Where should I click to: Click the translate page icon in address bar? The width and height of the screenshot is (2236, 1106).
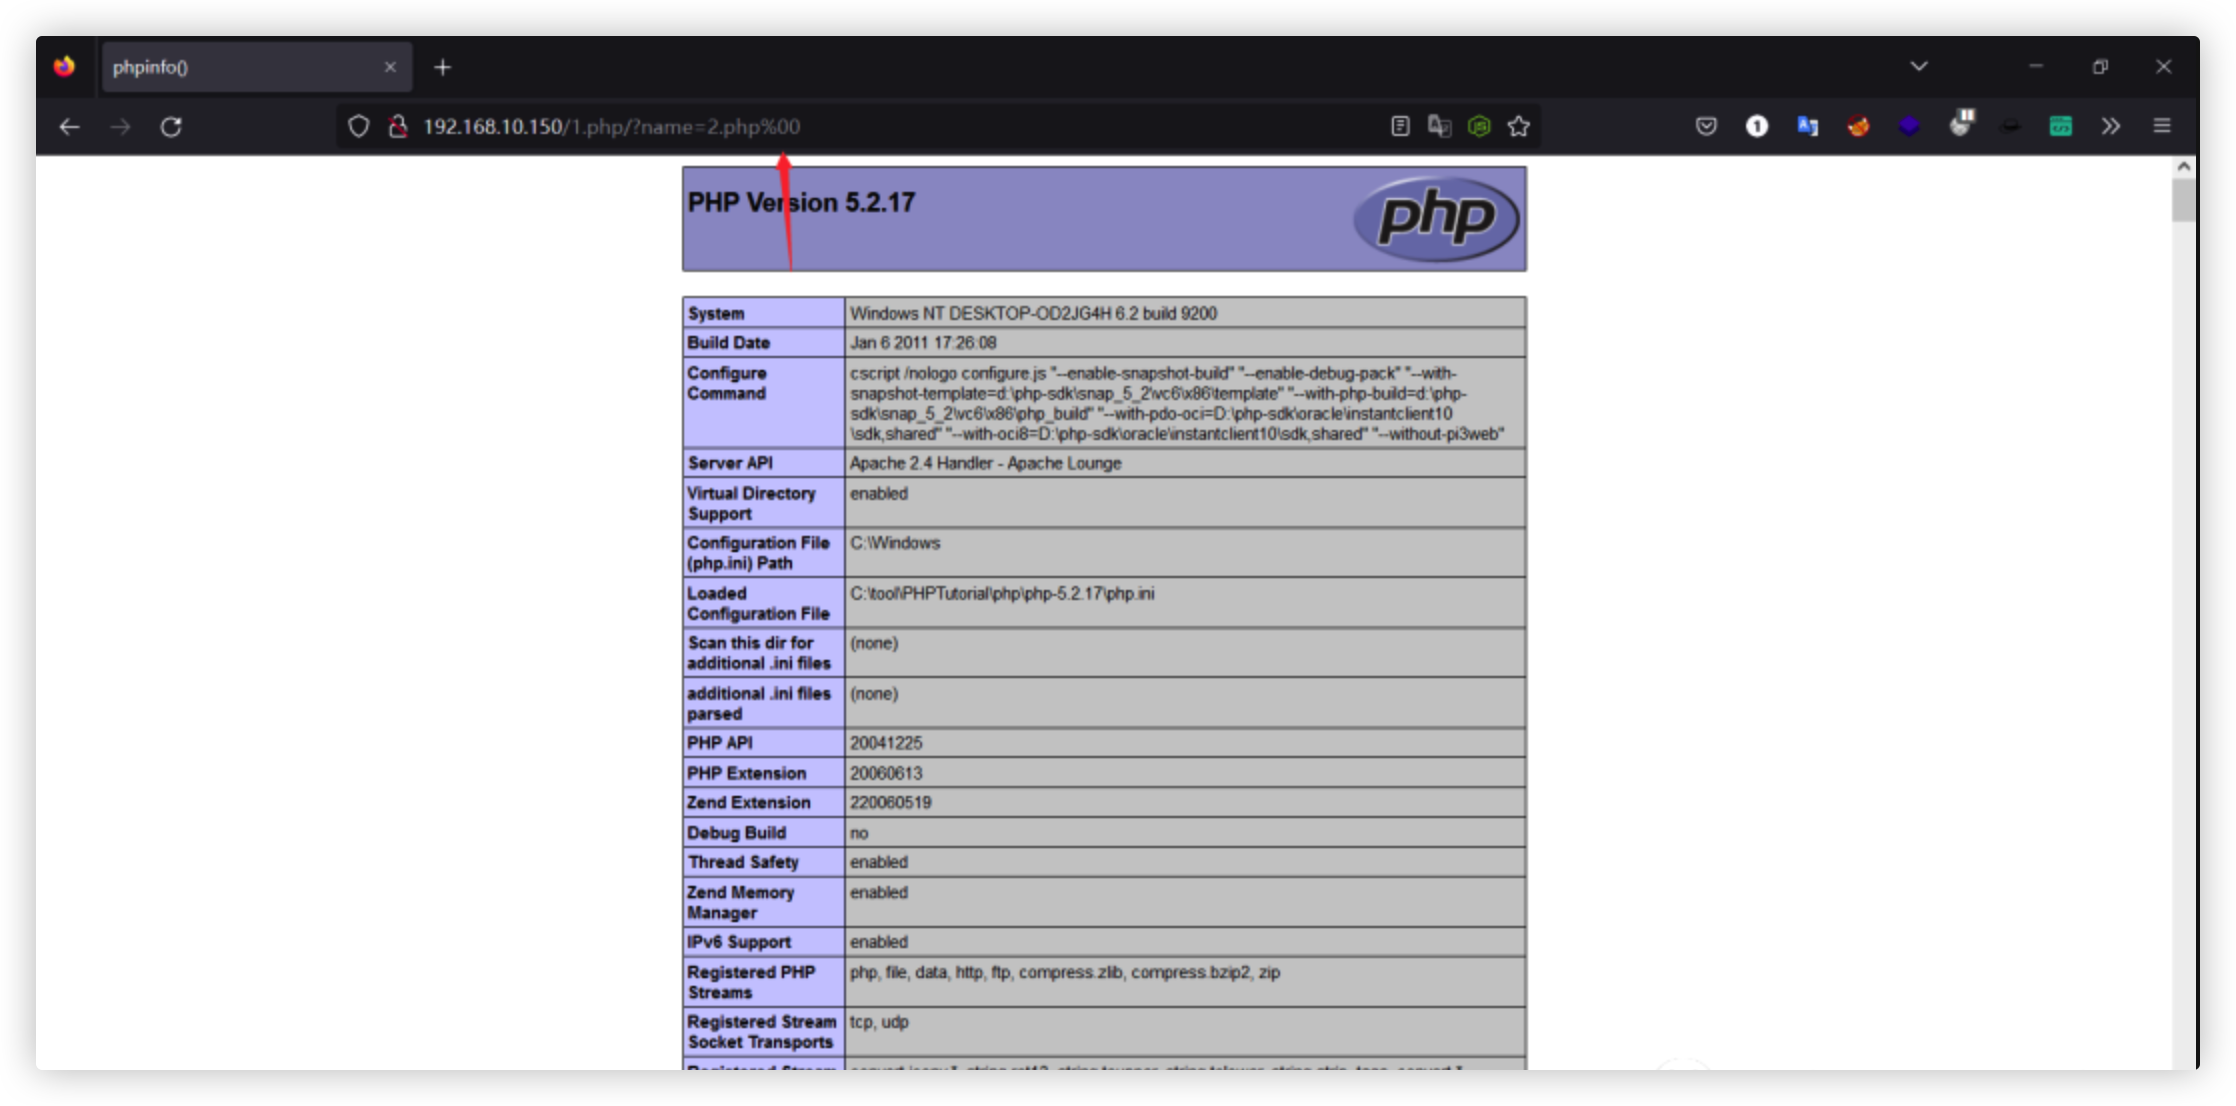(x=1439, y=127)
